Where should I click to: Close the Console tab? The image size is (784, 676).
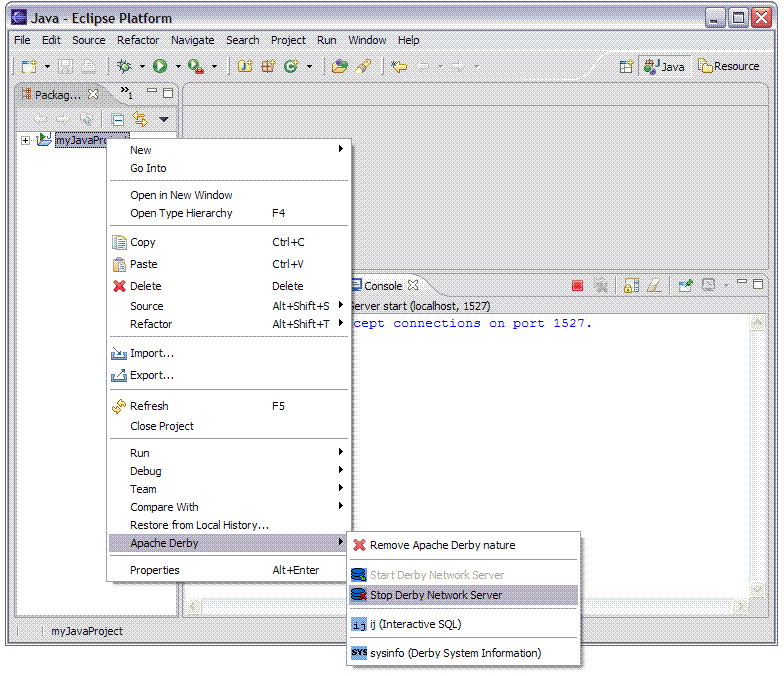(413, 286)
